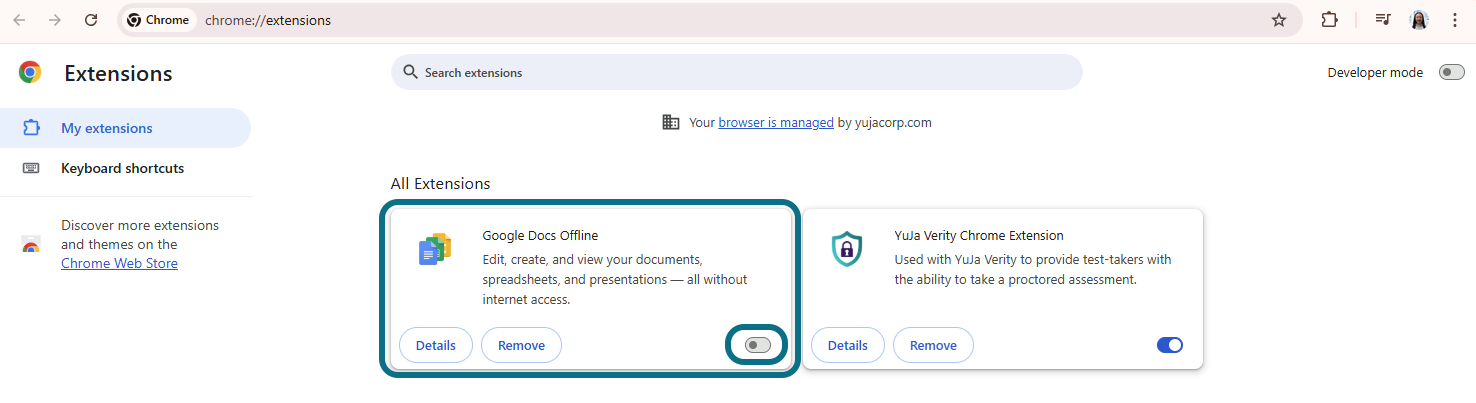The width and height of the screenshot is (1476, 403).
Task: Click the Search extensions field
Action: tap(736, 72)
